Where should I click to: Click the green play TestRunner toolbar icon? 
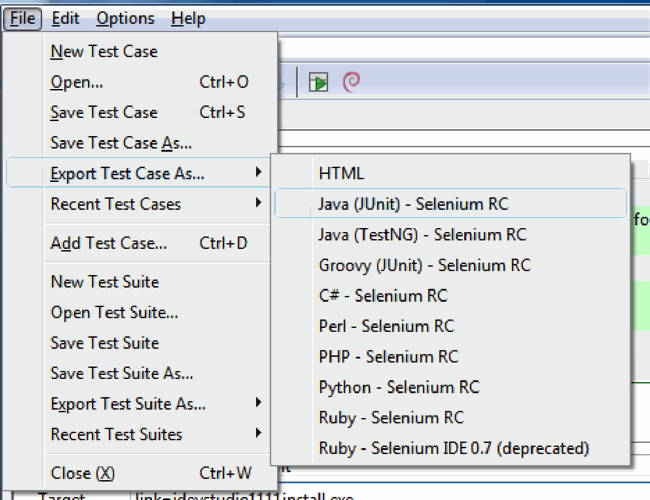point(319,82)
